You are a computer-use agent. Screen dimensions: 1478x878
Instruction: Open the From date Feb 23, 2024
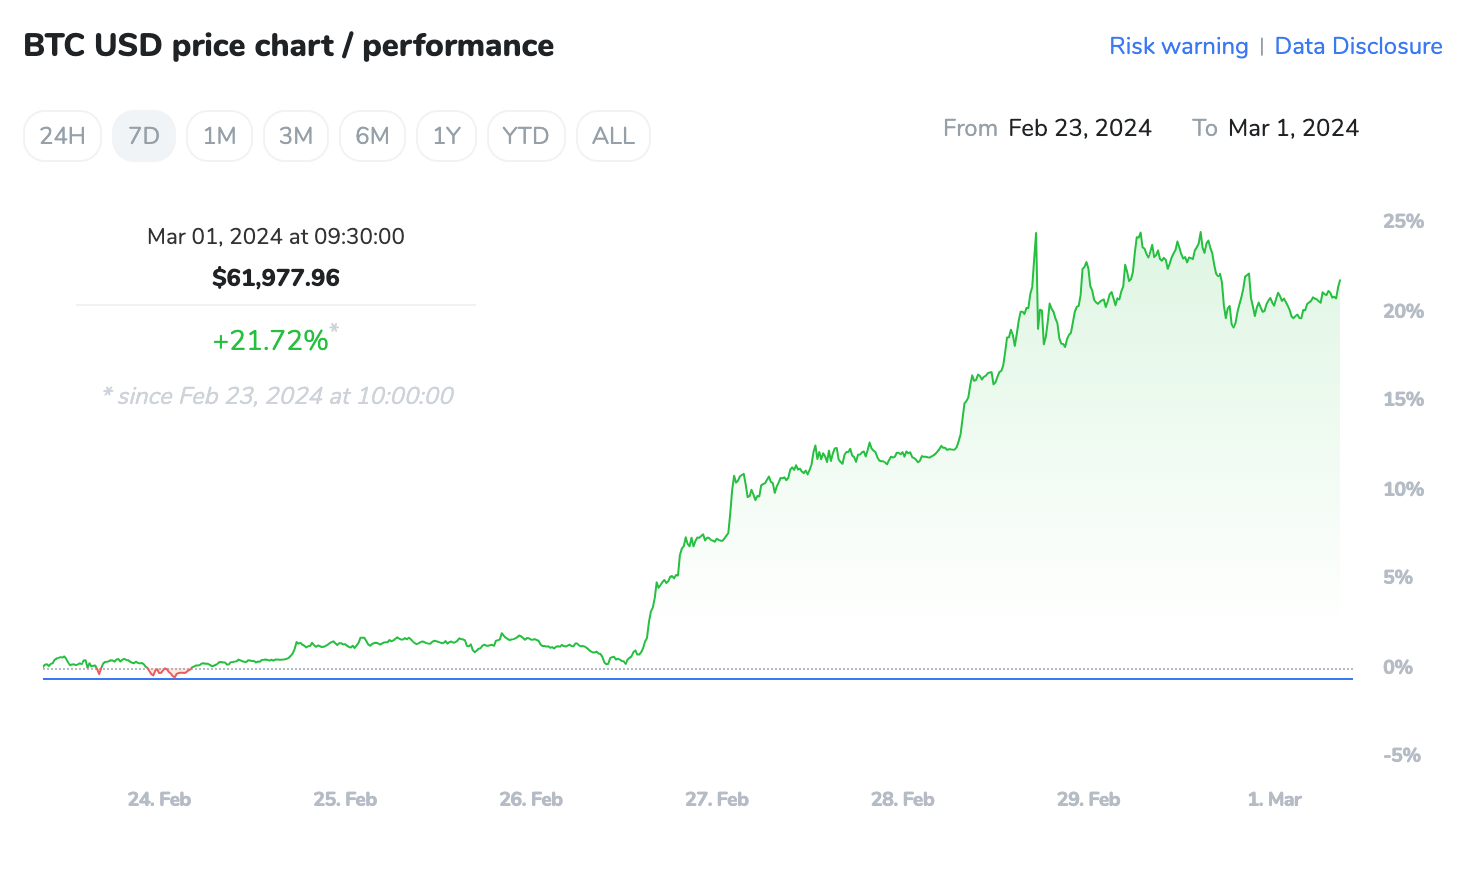point(1079,128)
